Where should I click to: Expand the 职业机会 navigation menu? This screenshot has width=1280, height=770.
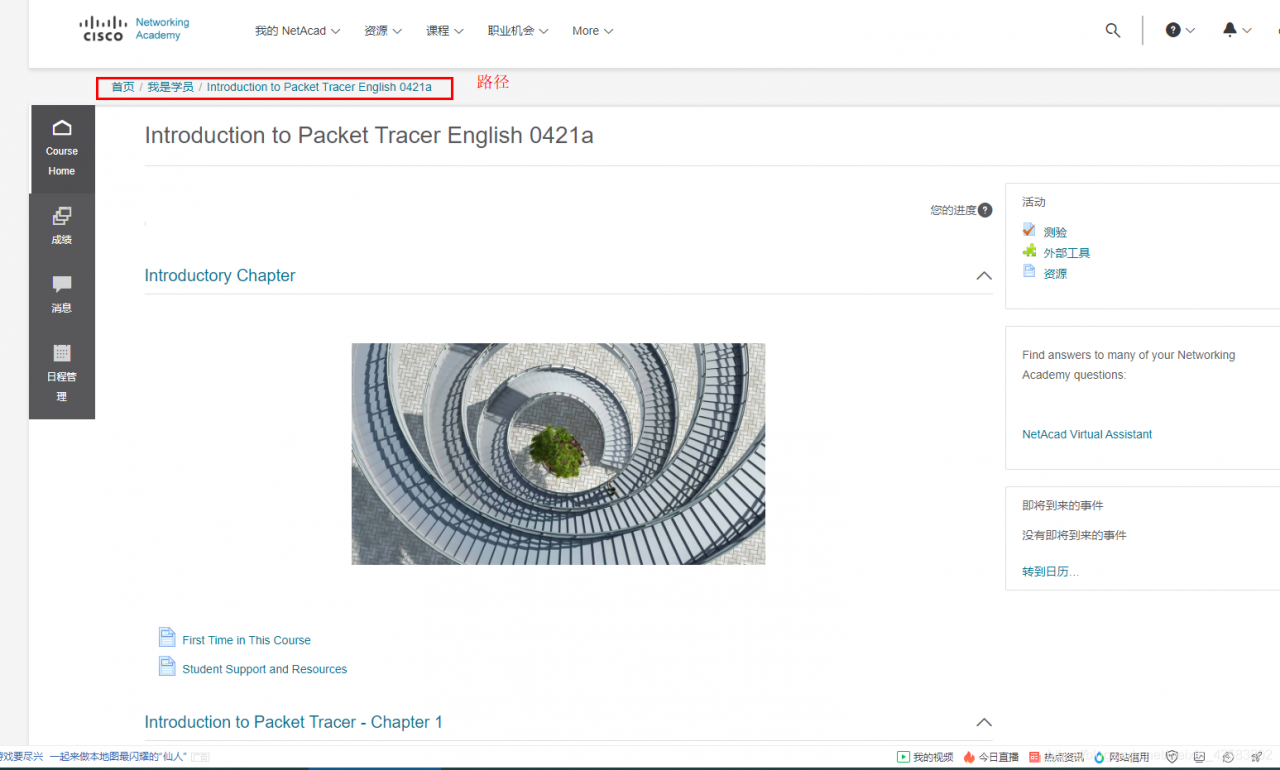pyautogui.click(x=518, y=31)
